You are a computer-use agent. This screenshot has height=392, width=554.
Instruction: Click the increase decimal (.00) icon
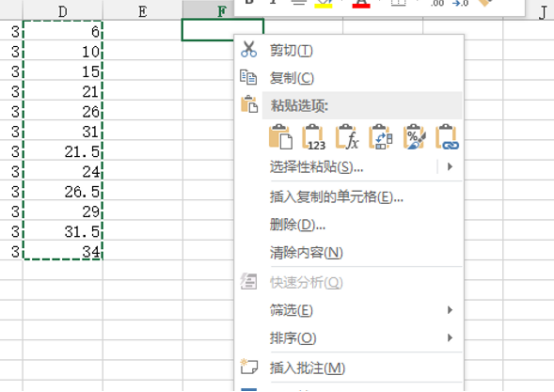point(437,4)
